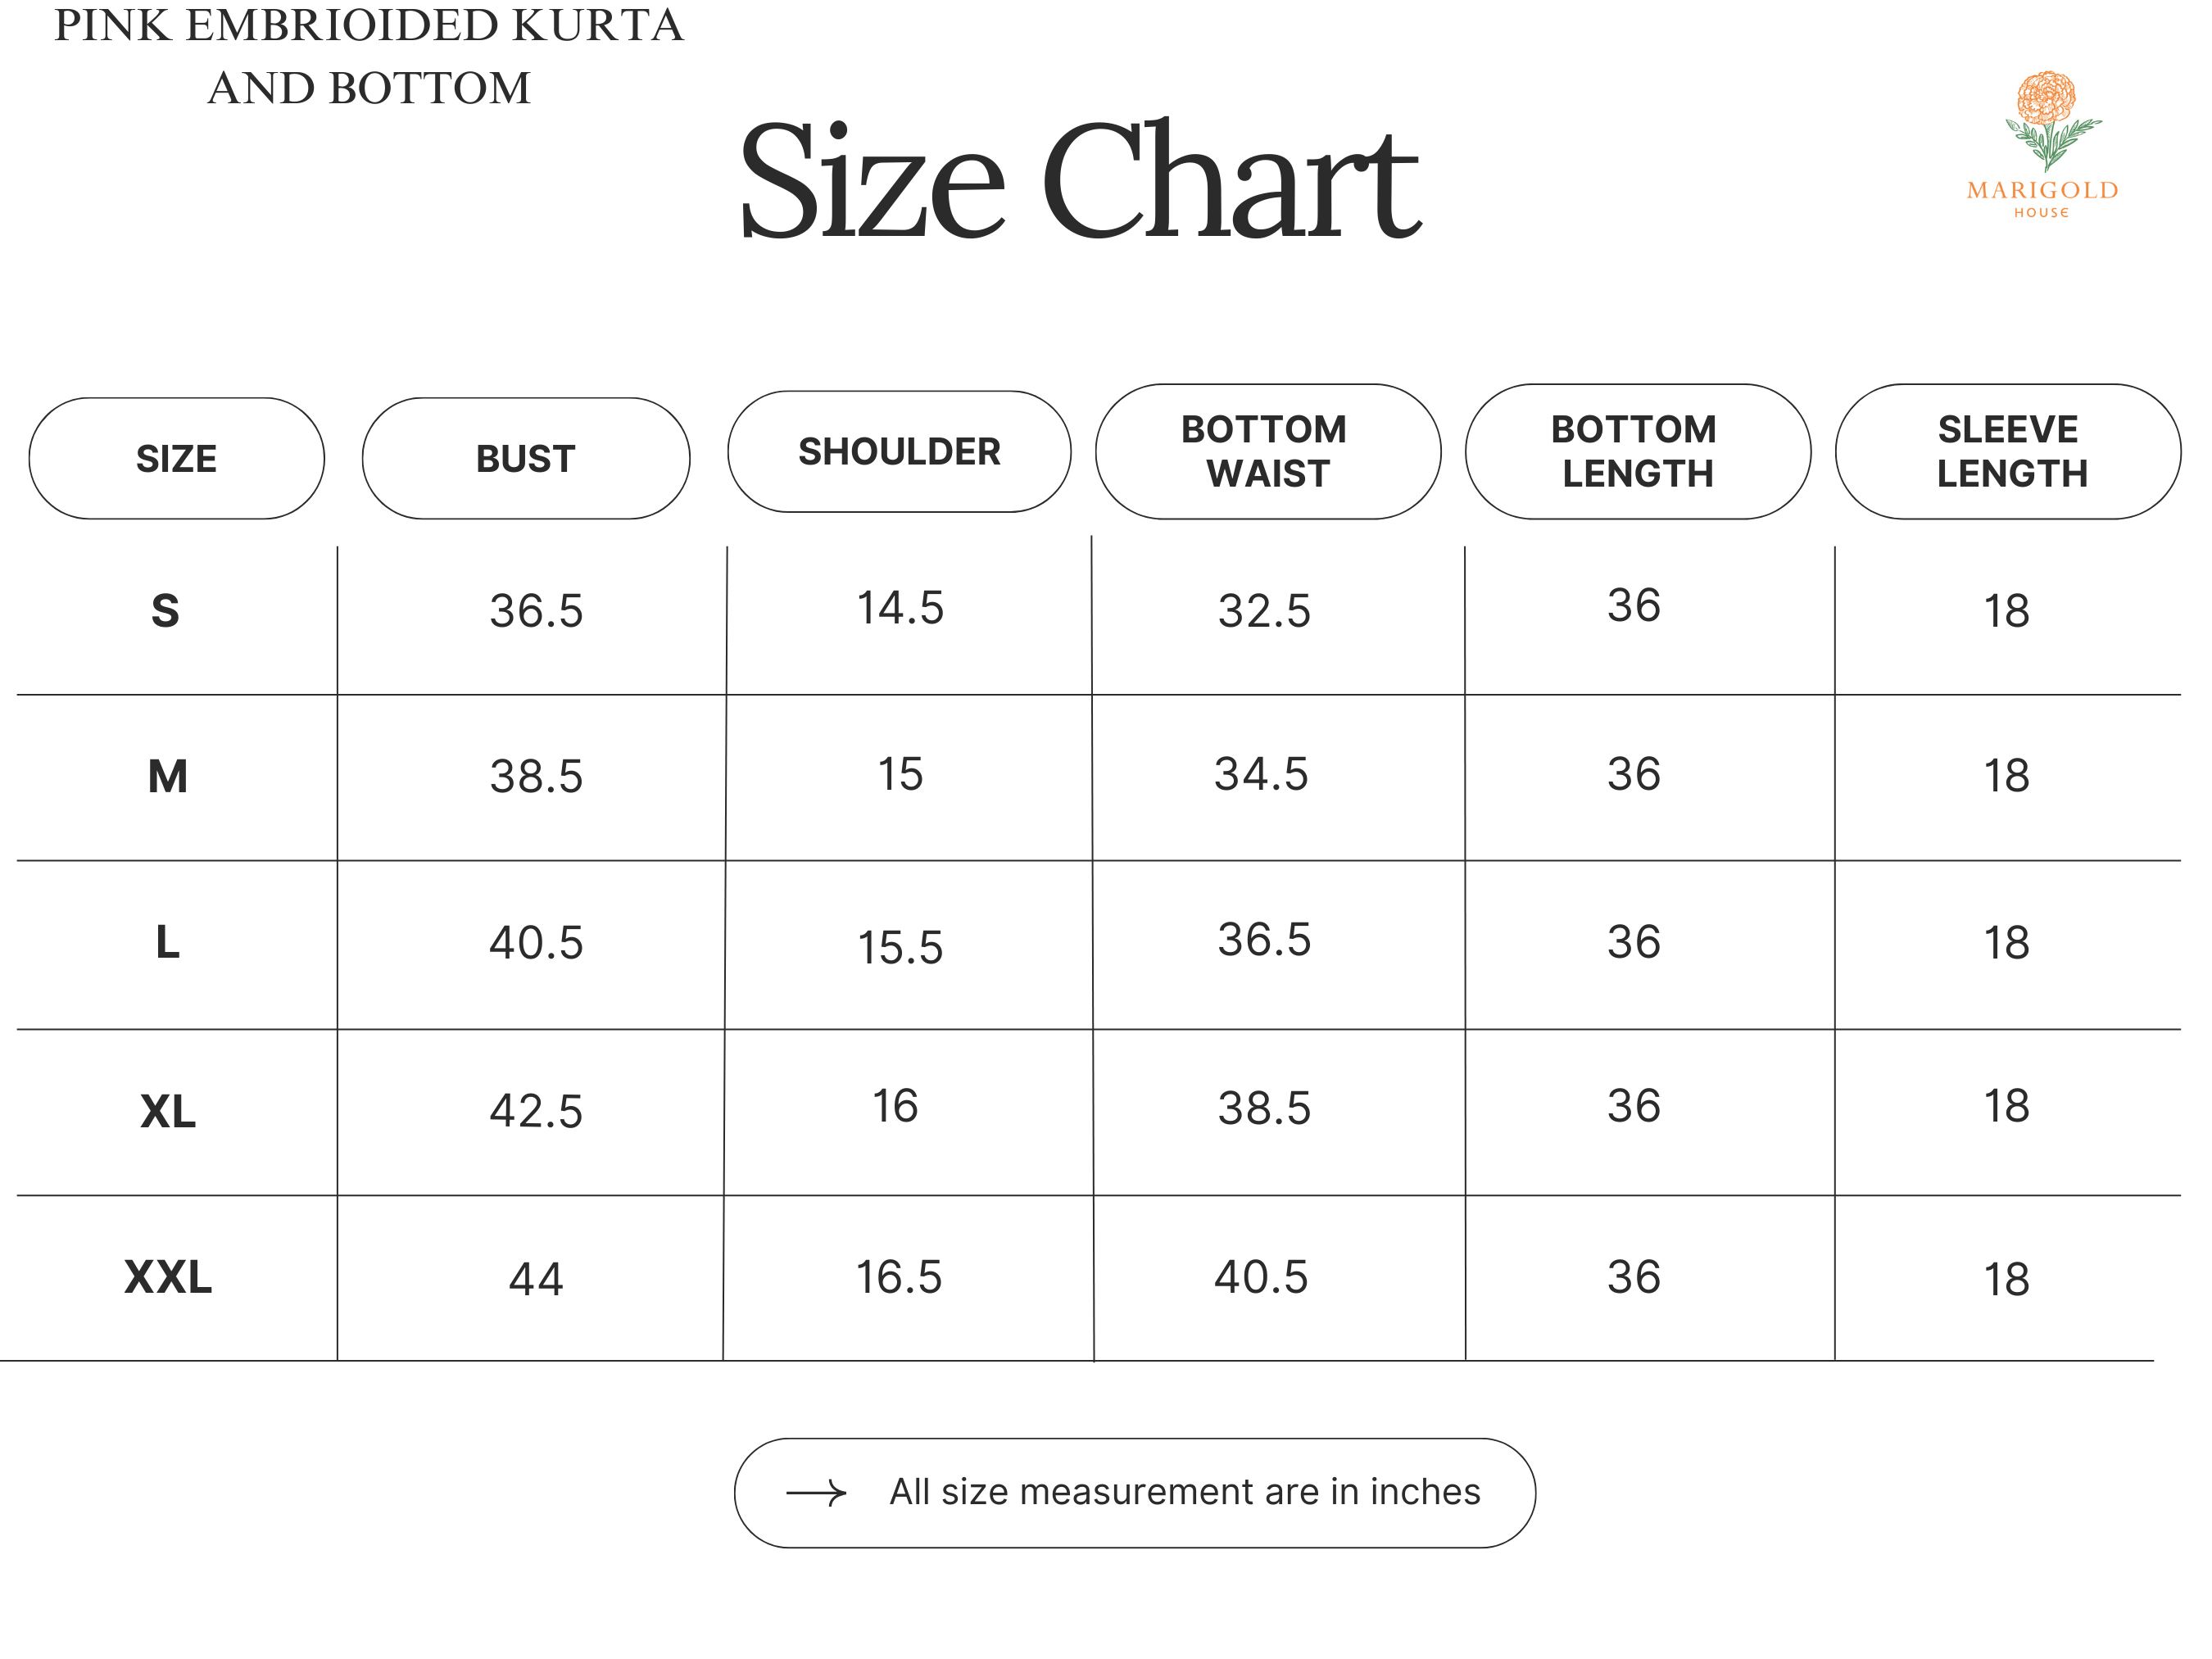2212x1659 pixels.
Task: Click the SLEEVE LENGTH column header
Action: (x=2009, y=451)
